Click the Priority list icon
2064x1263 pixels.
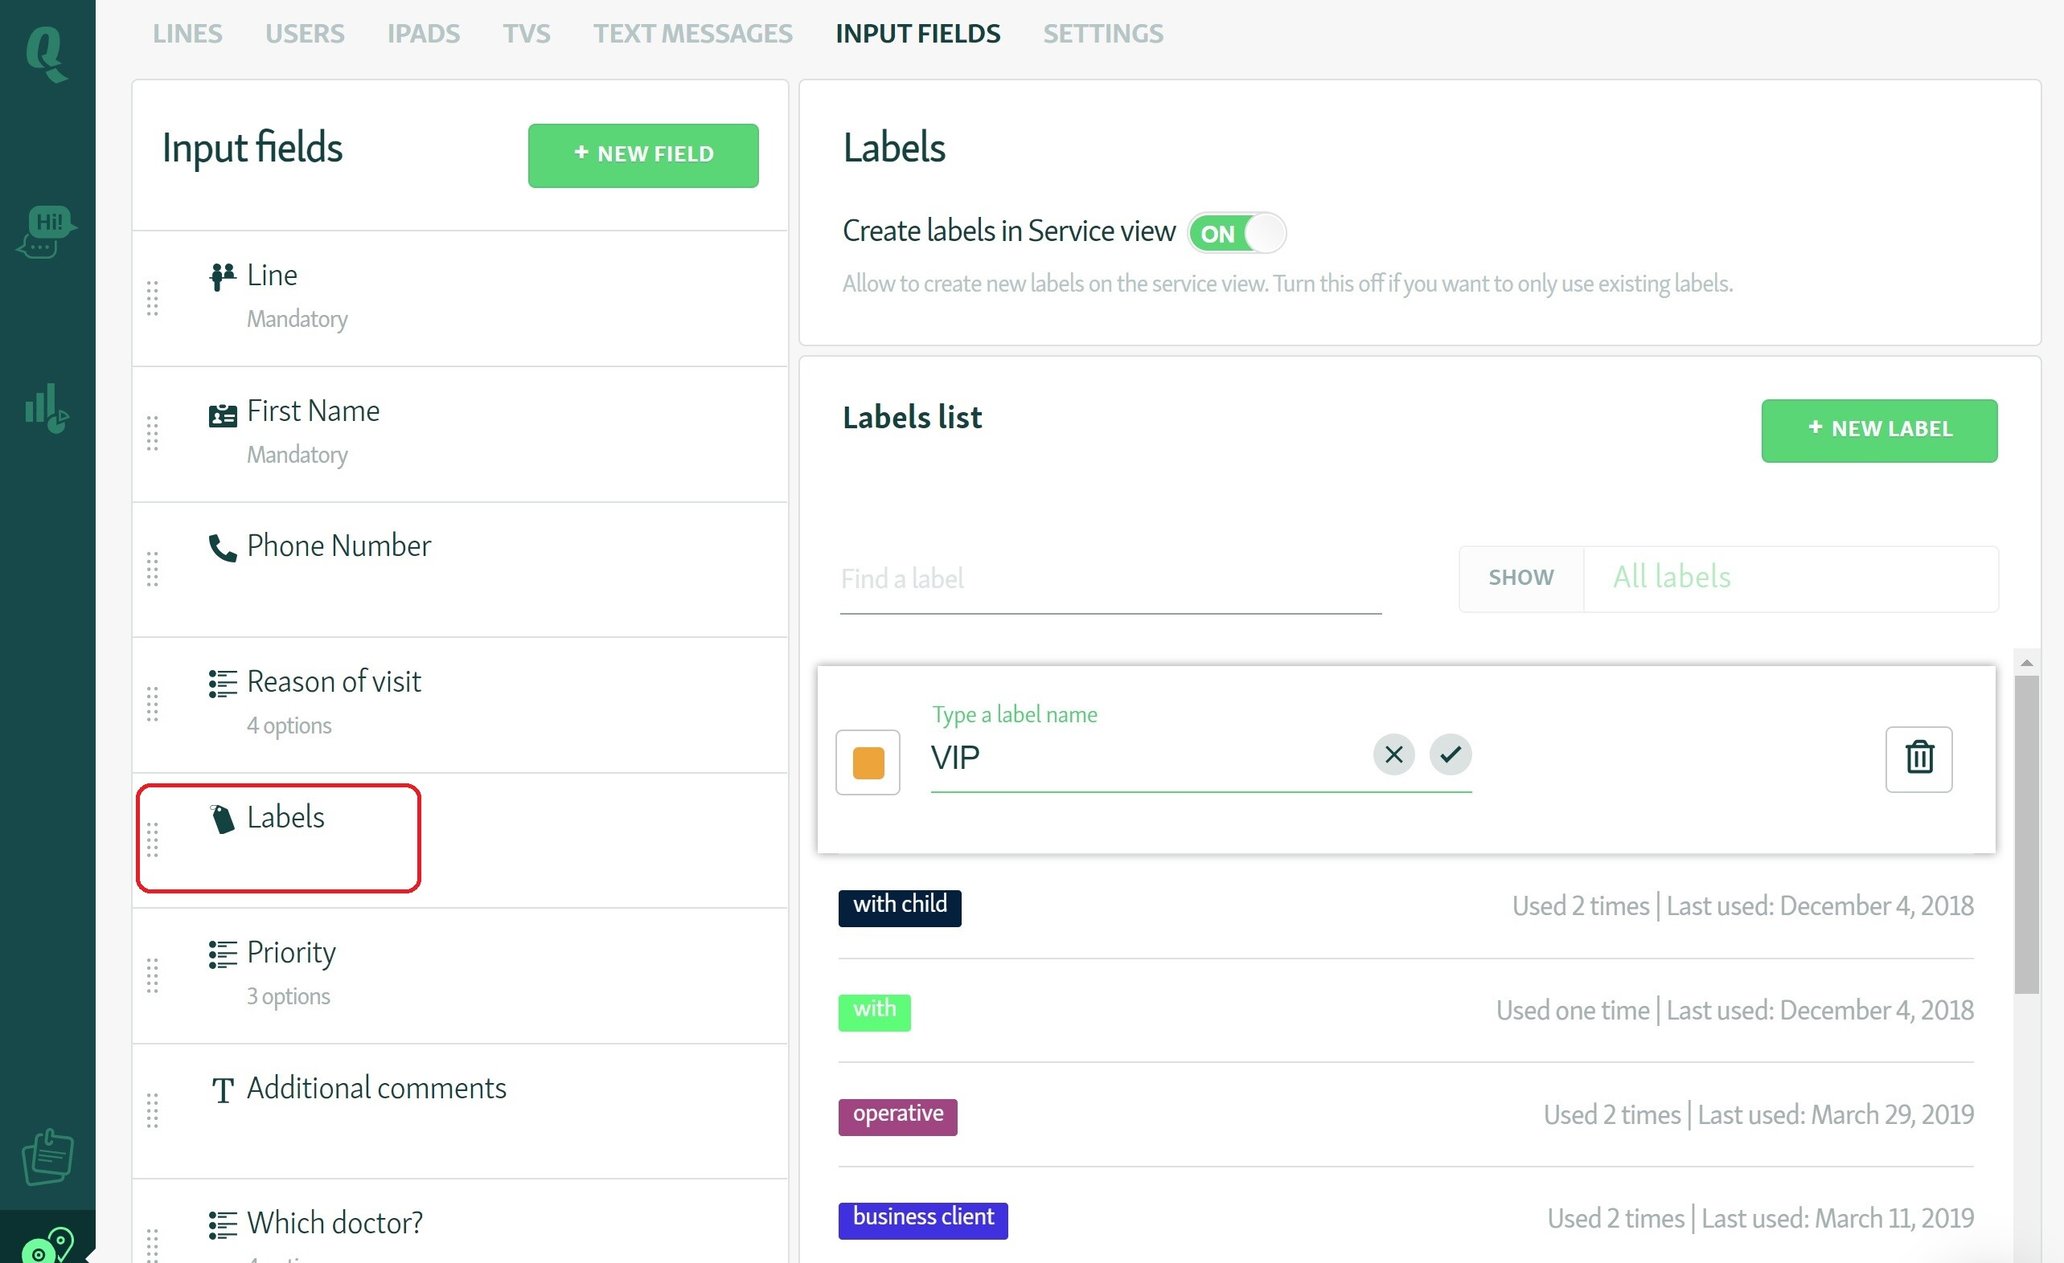pos(222,954)
